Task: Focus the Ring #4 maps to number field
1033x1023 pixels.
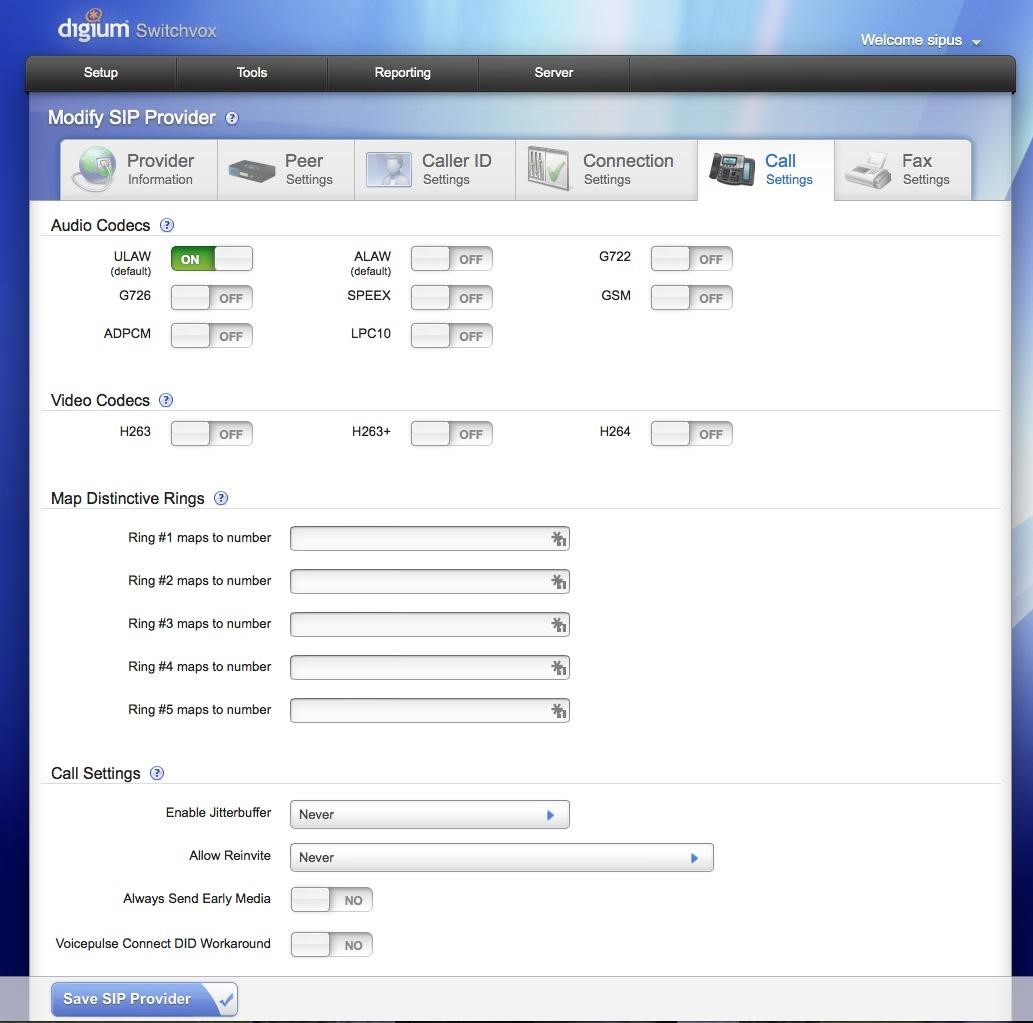Action: click(x=430, y=668)
